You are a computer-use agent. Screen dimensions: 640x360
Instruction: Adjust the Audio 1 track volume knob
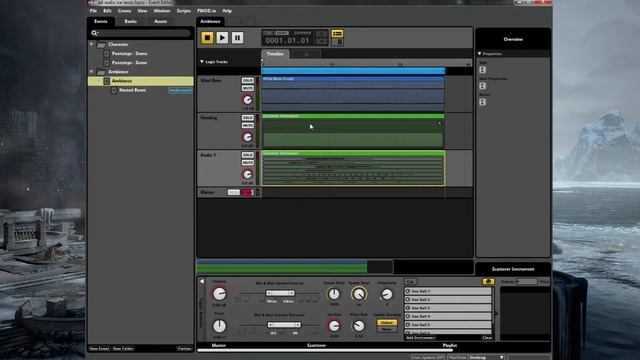[247, 174]
